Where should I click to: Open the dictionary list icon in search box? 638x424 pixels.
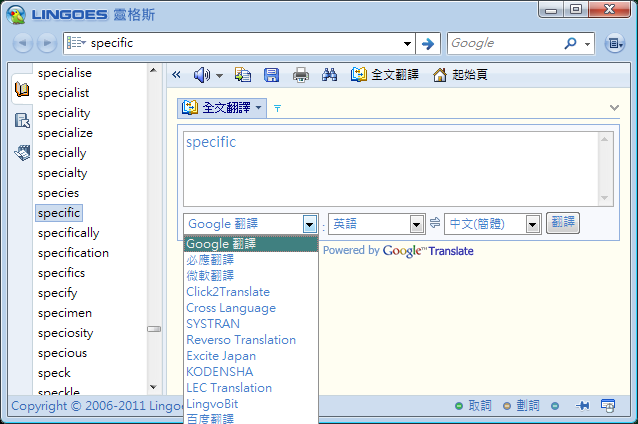[x=76, y=43]
